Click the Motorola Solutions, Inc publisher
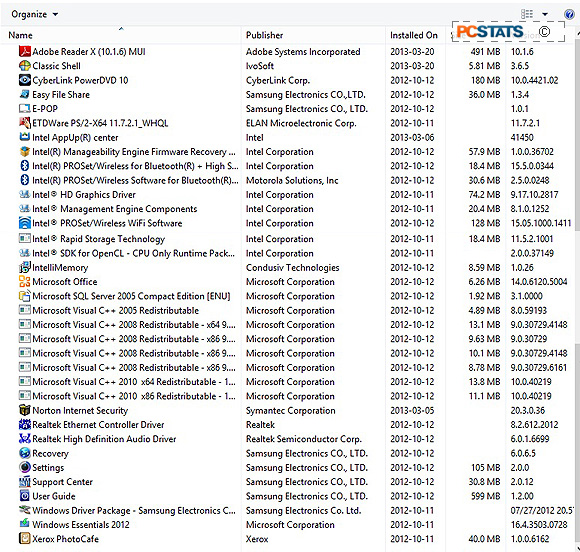 (292, 180)
